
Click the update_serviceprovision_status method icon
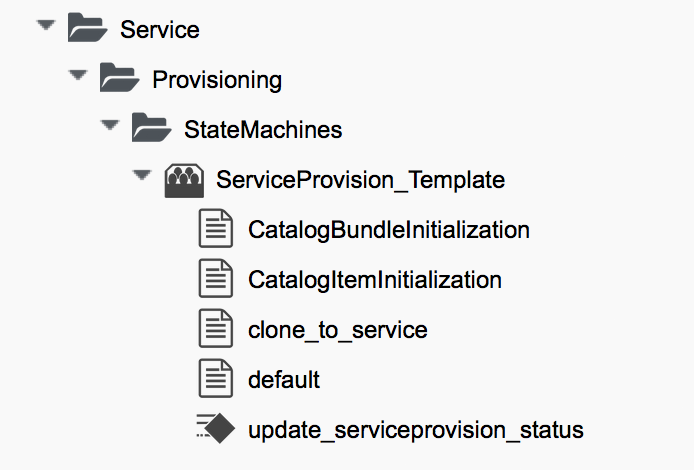tap(215, 431)
